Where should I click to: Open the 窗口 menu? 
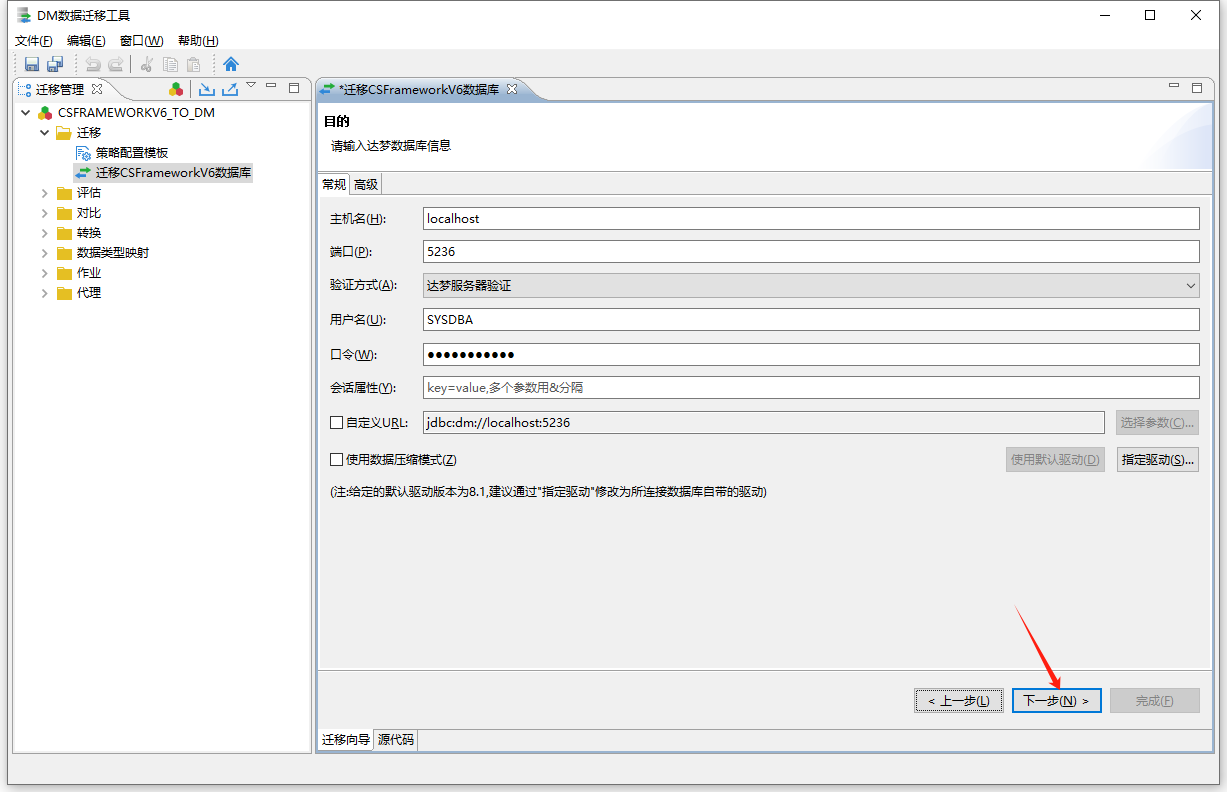click(x=141, y=41)
